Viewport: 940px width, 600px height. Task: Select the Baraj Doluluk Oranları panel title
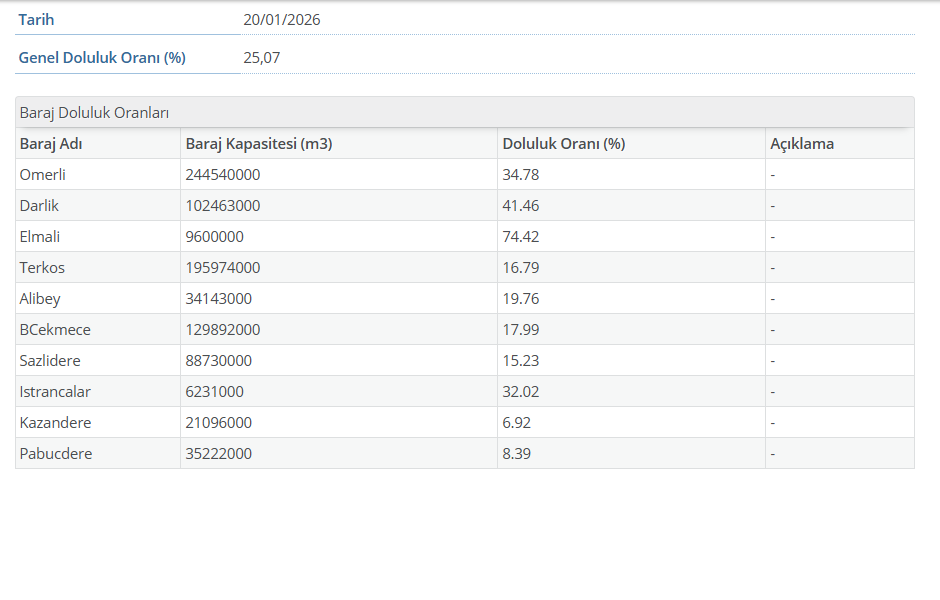[94, 113]
